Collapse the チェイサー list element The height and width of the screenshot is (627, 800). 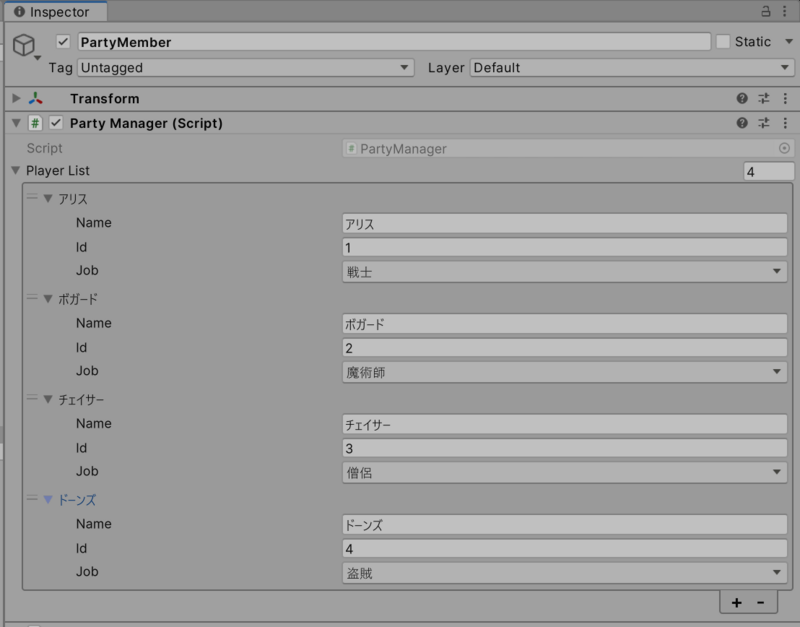pos(48,399)
